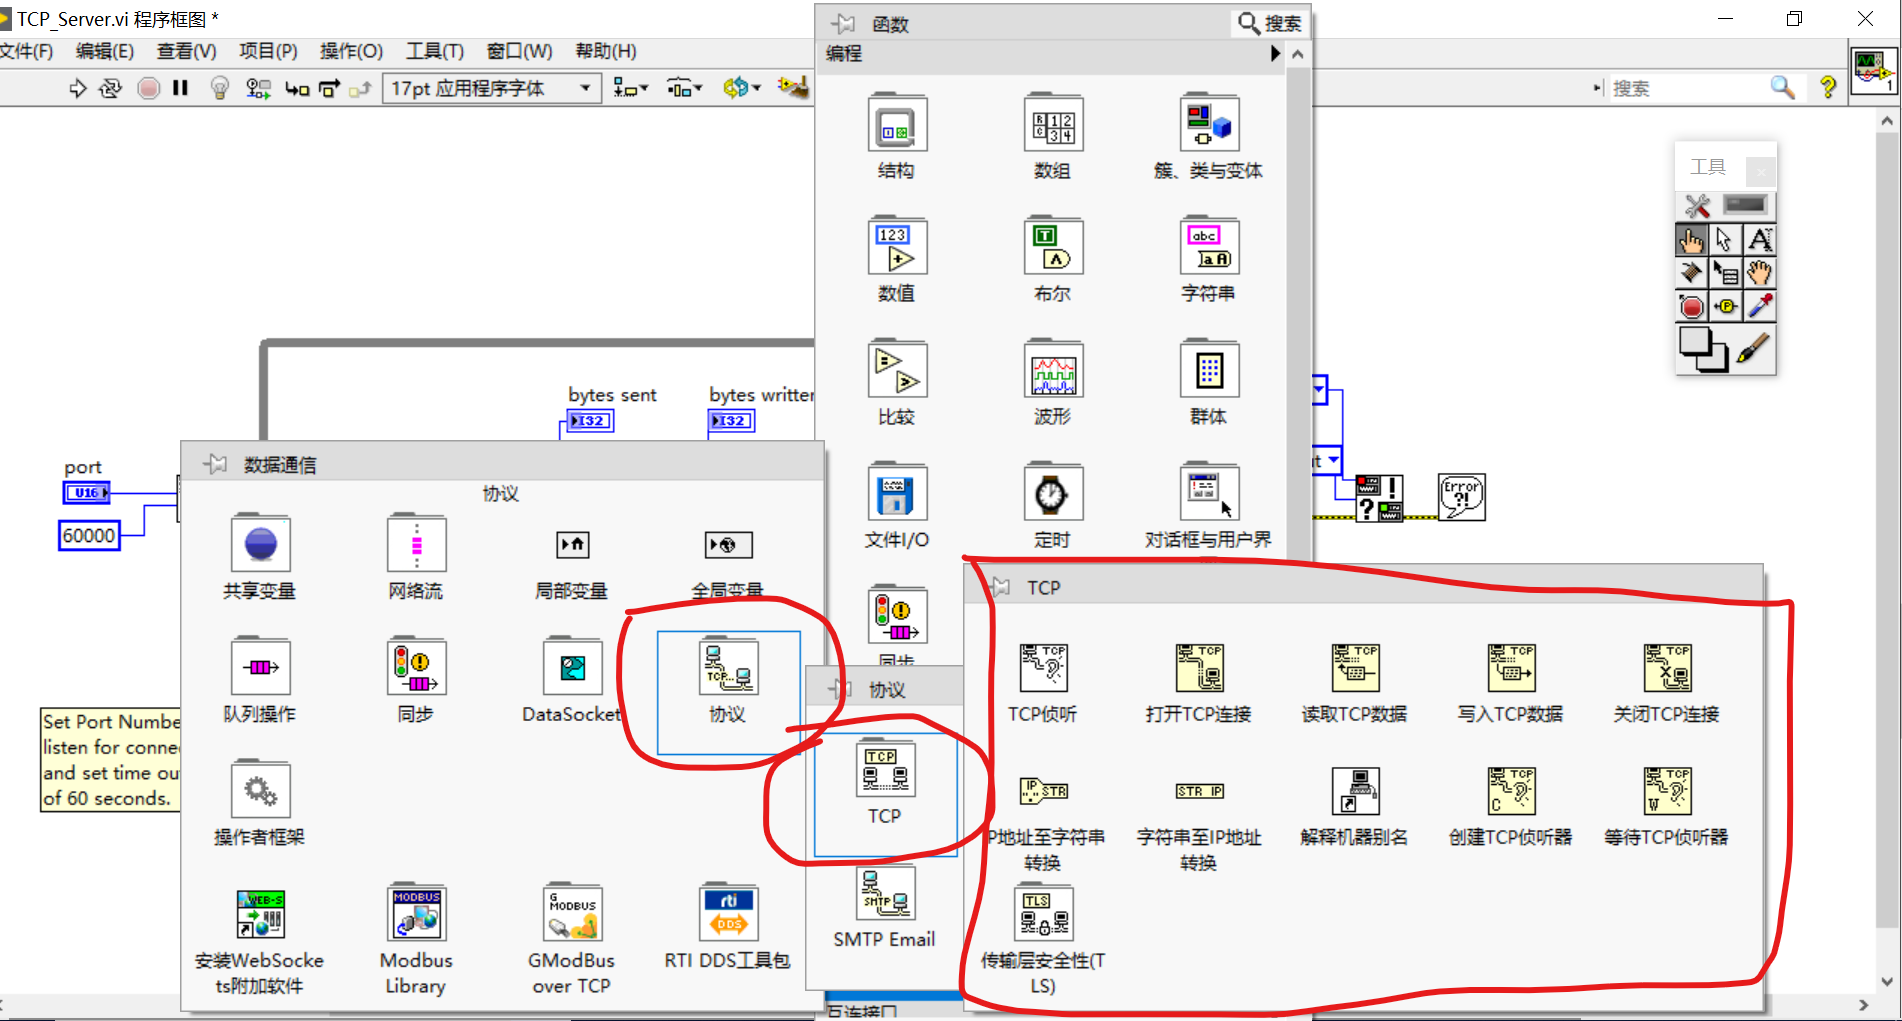Open 定时 (Timing) palette icon
The image size is (1902, 1021).
[1052, 493]
